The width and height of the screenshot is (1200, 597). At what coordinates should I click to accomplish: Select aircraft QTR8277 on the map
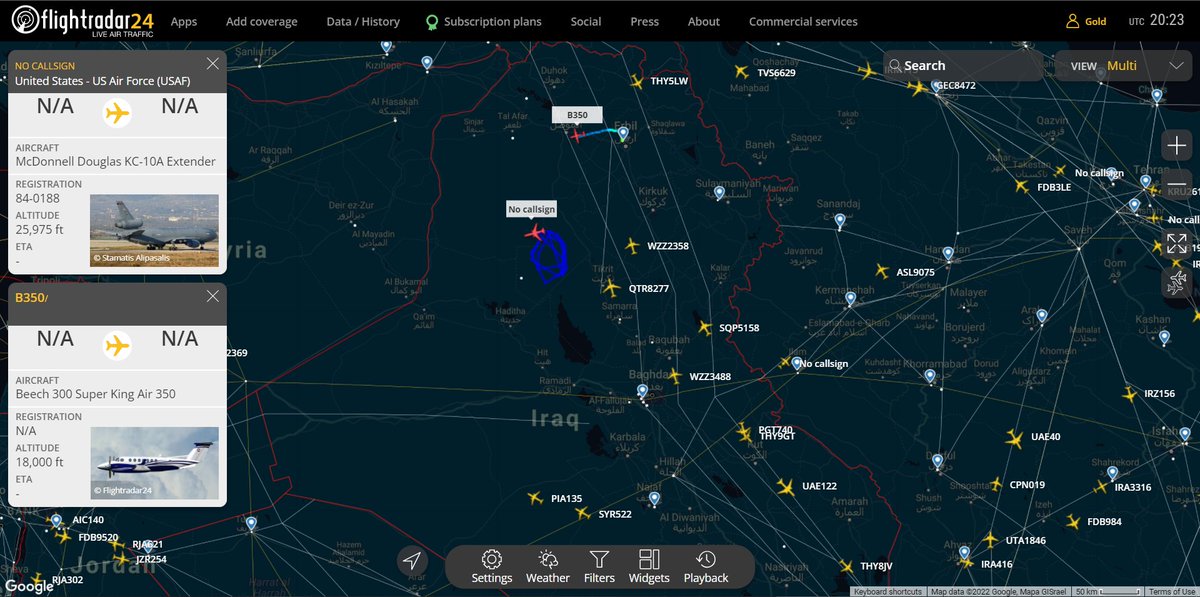click(x=612, y=288)
